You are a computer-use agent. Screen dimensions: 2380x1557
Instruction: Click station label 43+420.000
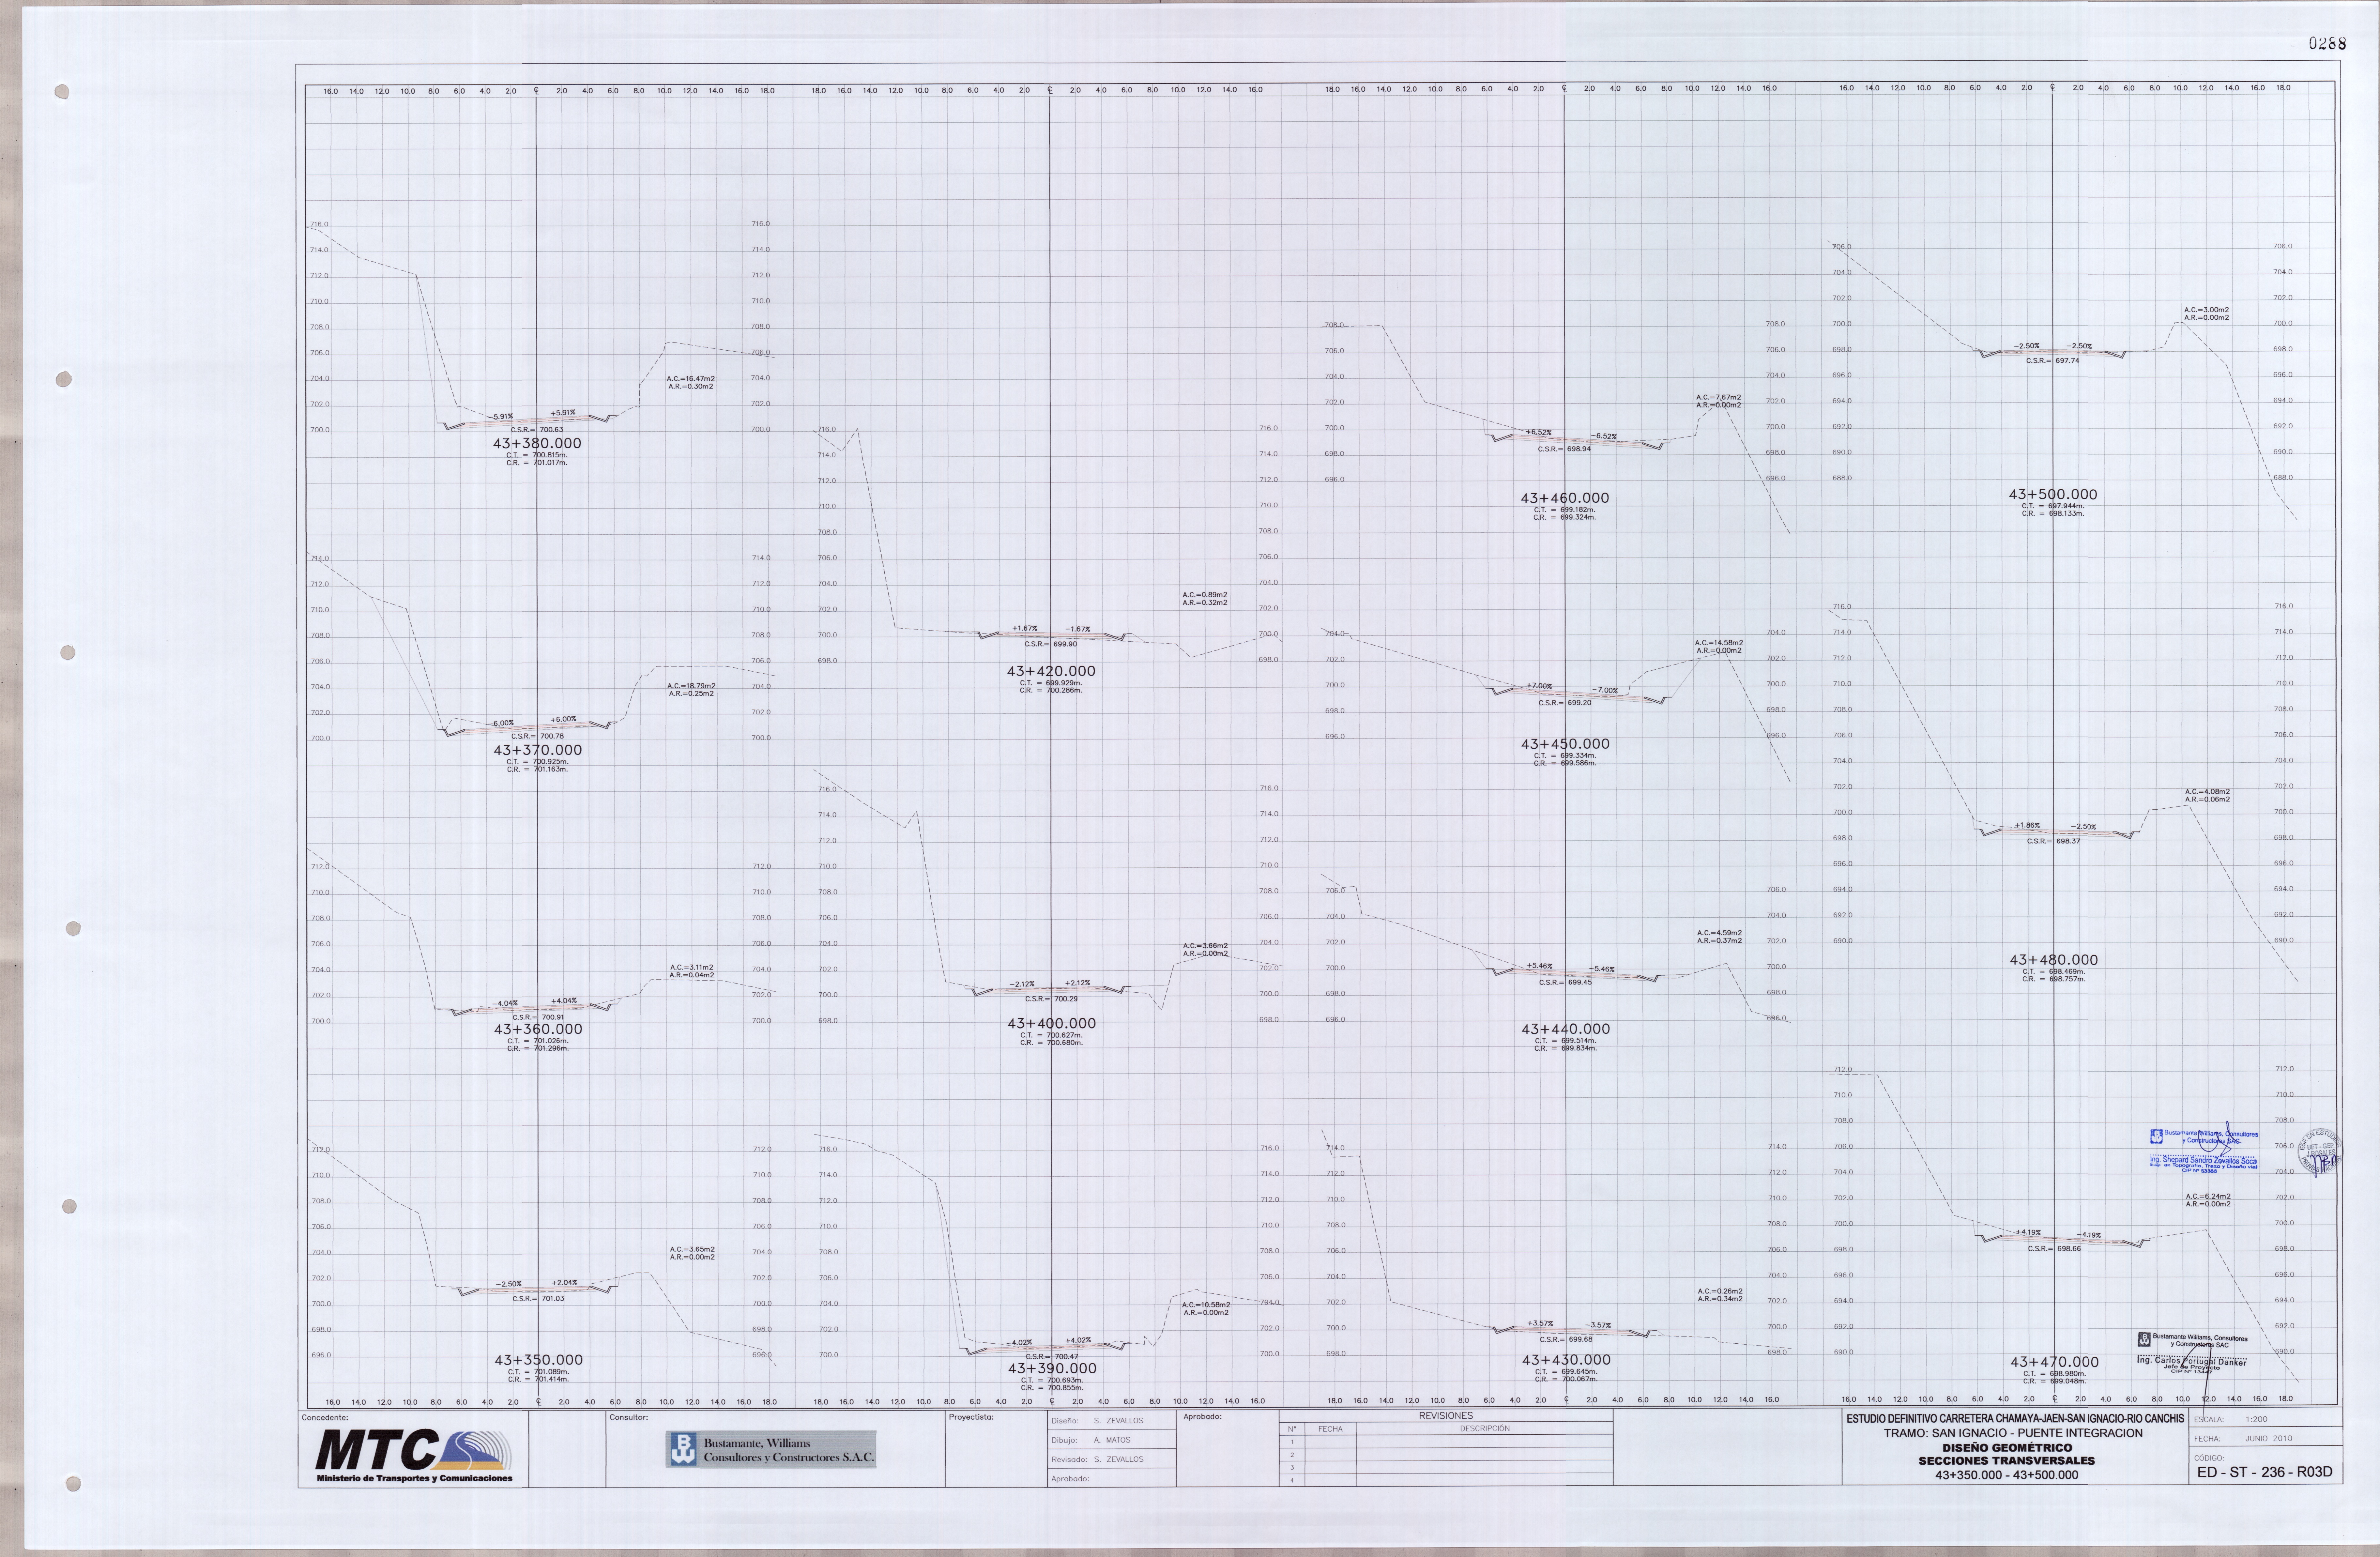pyautogui.click(x=1051, y=671)
